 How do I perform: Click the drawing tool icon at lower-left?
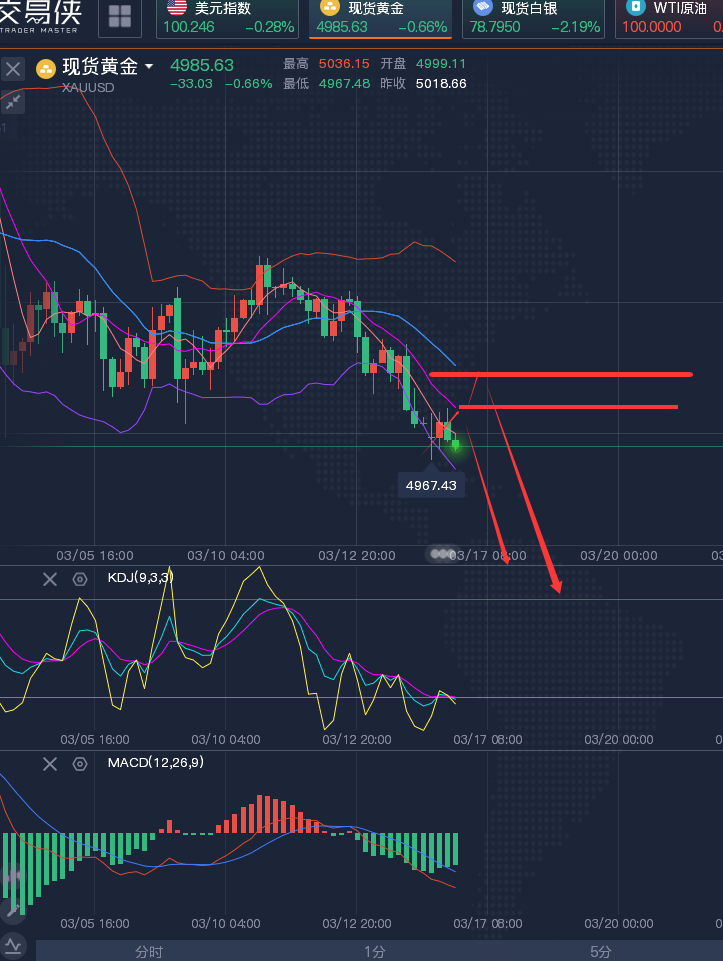coord(12,909)
